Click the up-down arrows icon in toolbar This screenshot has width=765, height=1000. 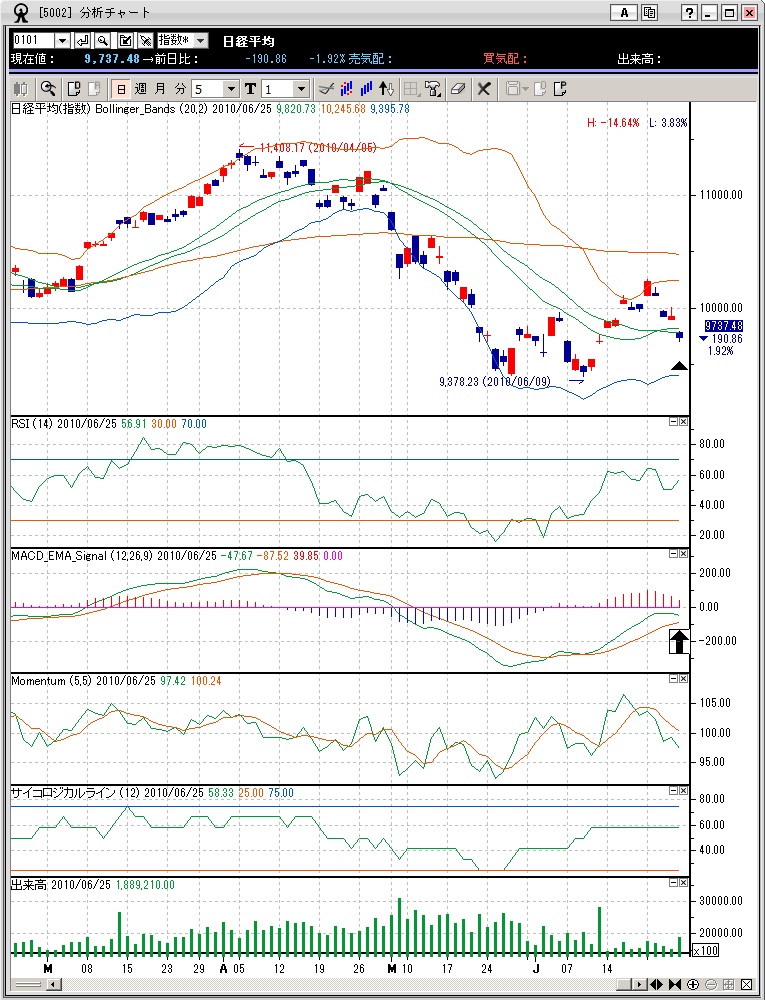pos(388,88)
